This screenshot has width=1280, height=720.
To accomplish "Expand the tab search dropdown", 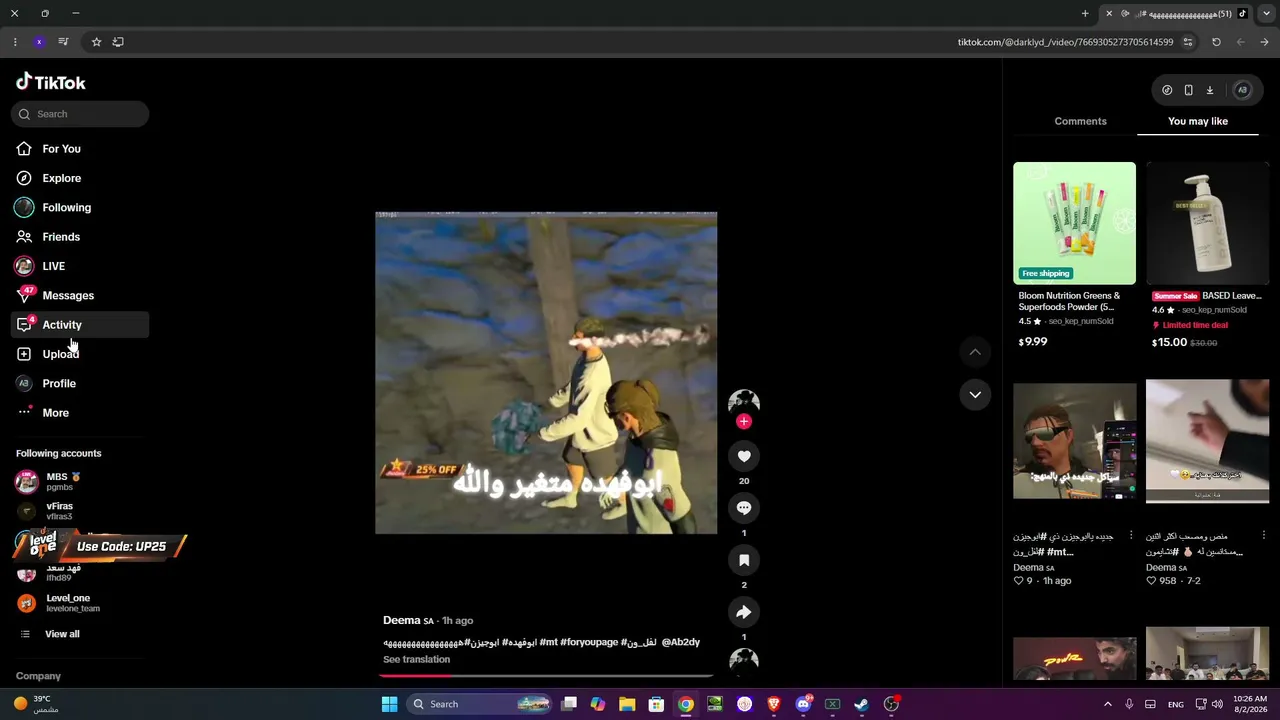I will [x=1266, y=14].
